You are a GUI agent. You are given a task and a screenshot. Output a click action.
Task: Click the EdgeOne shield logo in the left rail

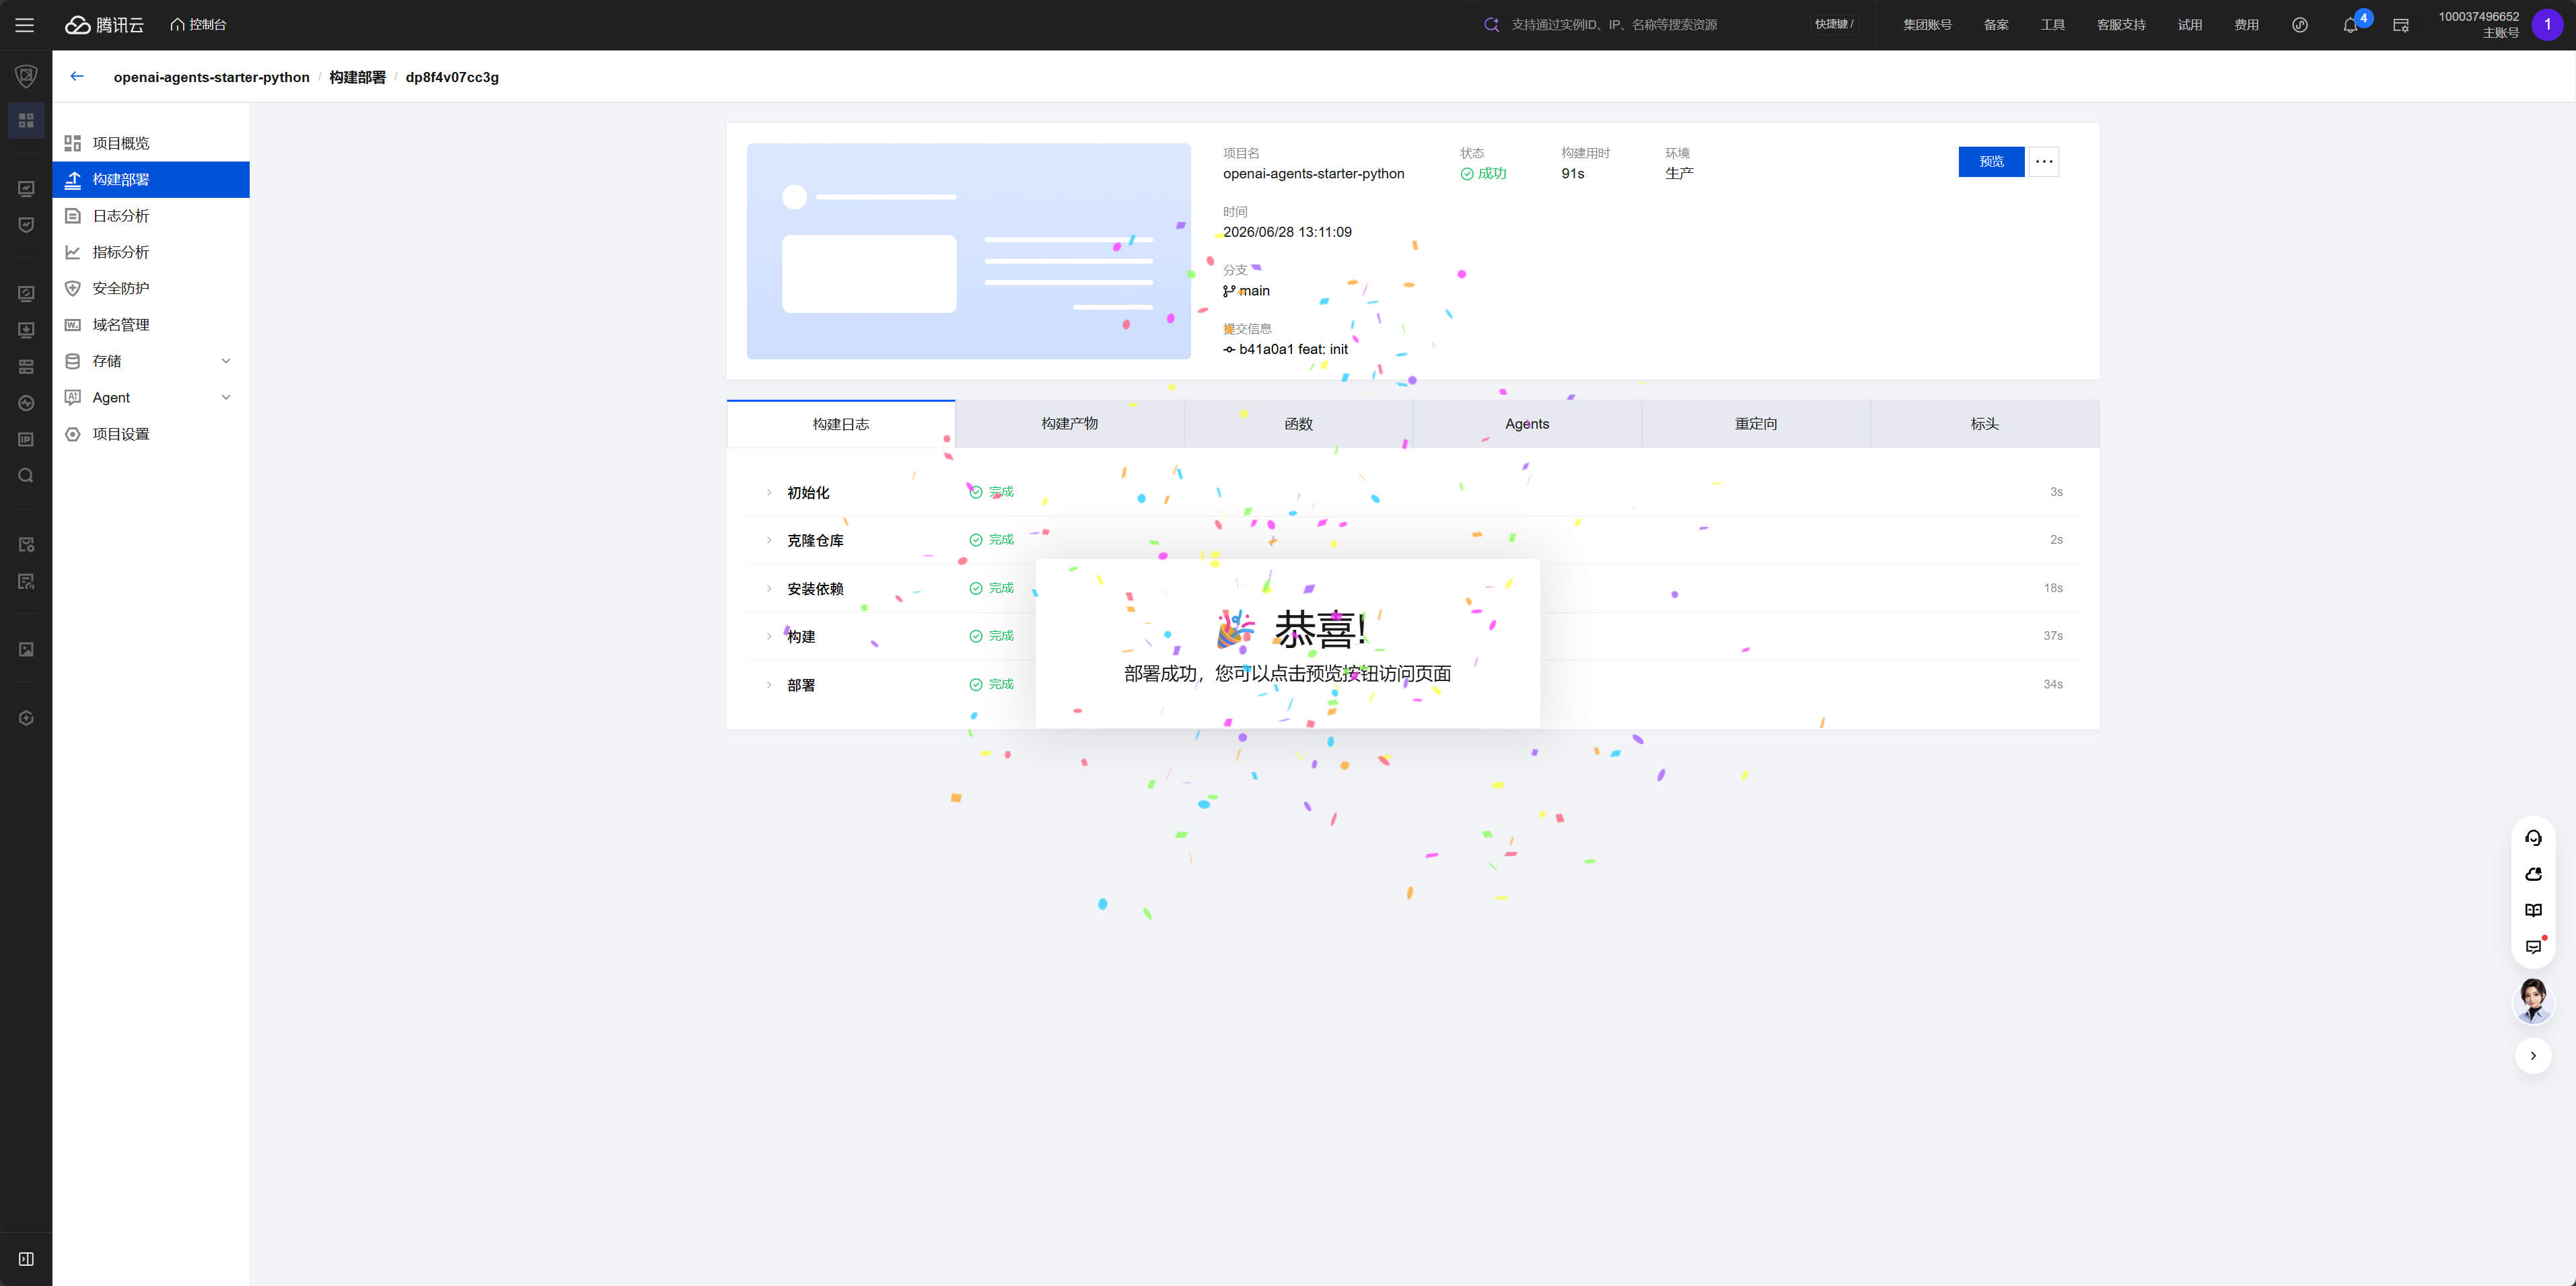pos(26,76)
